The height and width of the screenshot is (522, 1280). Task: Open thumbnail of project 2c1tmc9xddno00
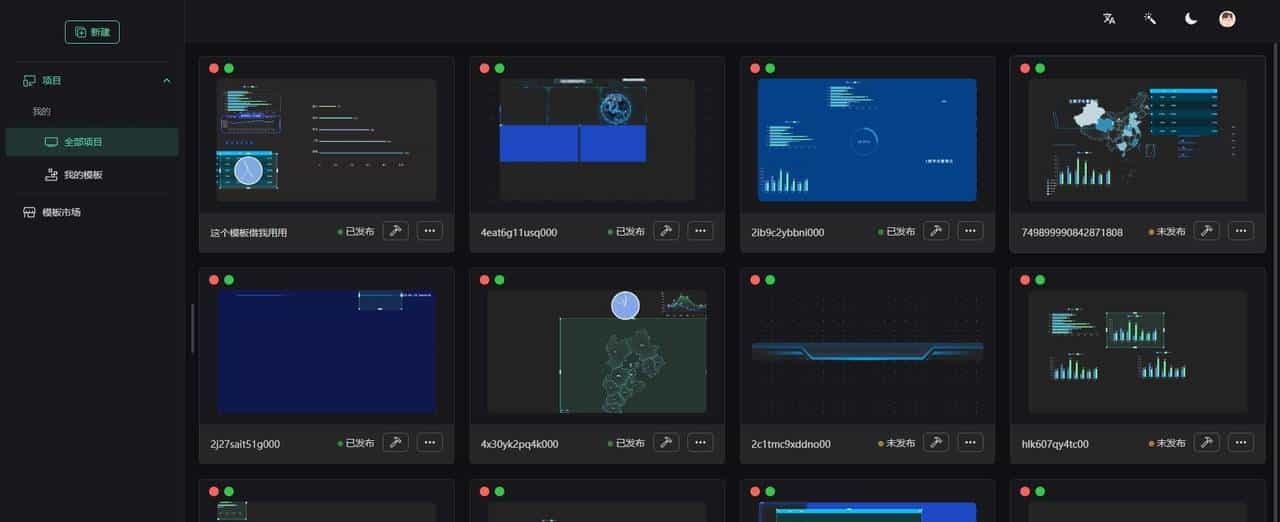pos(867,352)
